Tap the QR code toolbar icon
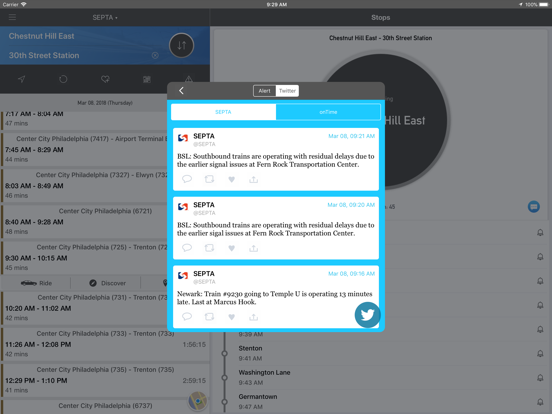This screenshot has width=552, height=414. click(x=147, y=79)
